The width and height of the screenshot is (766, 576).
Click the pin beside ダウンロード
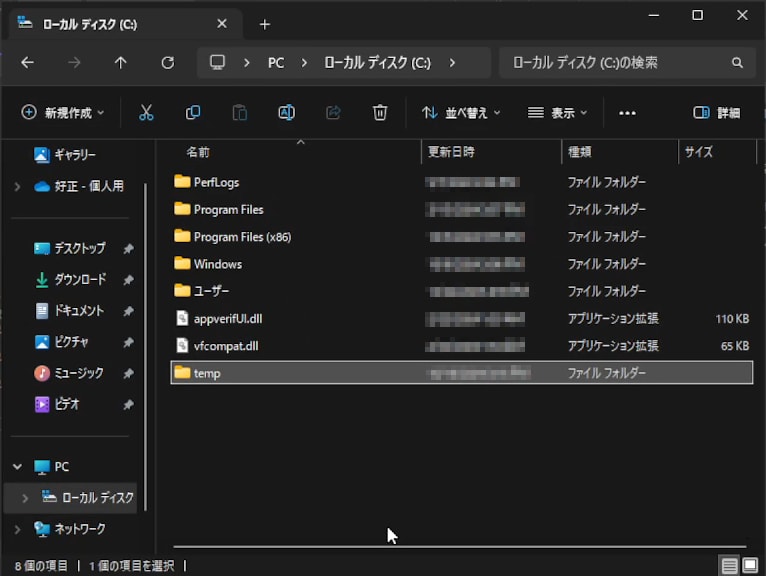pos(128,280)
